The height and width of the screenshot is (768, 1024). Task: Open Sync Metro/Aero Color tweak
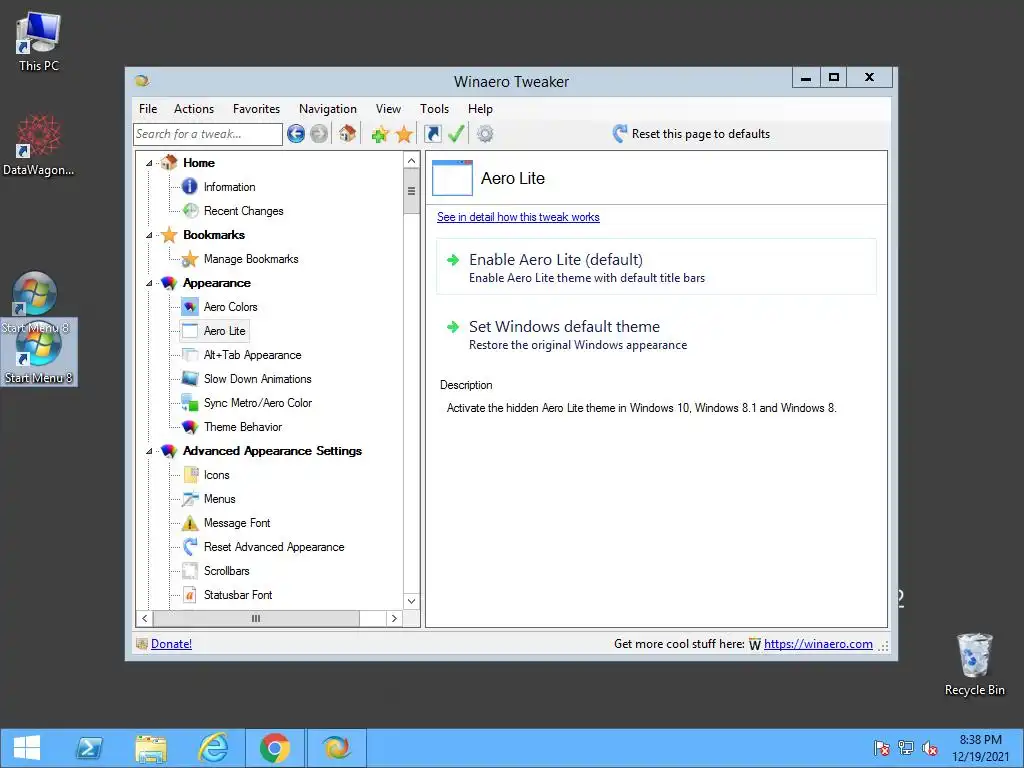click(257, 403)
